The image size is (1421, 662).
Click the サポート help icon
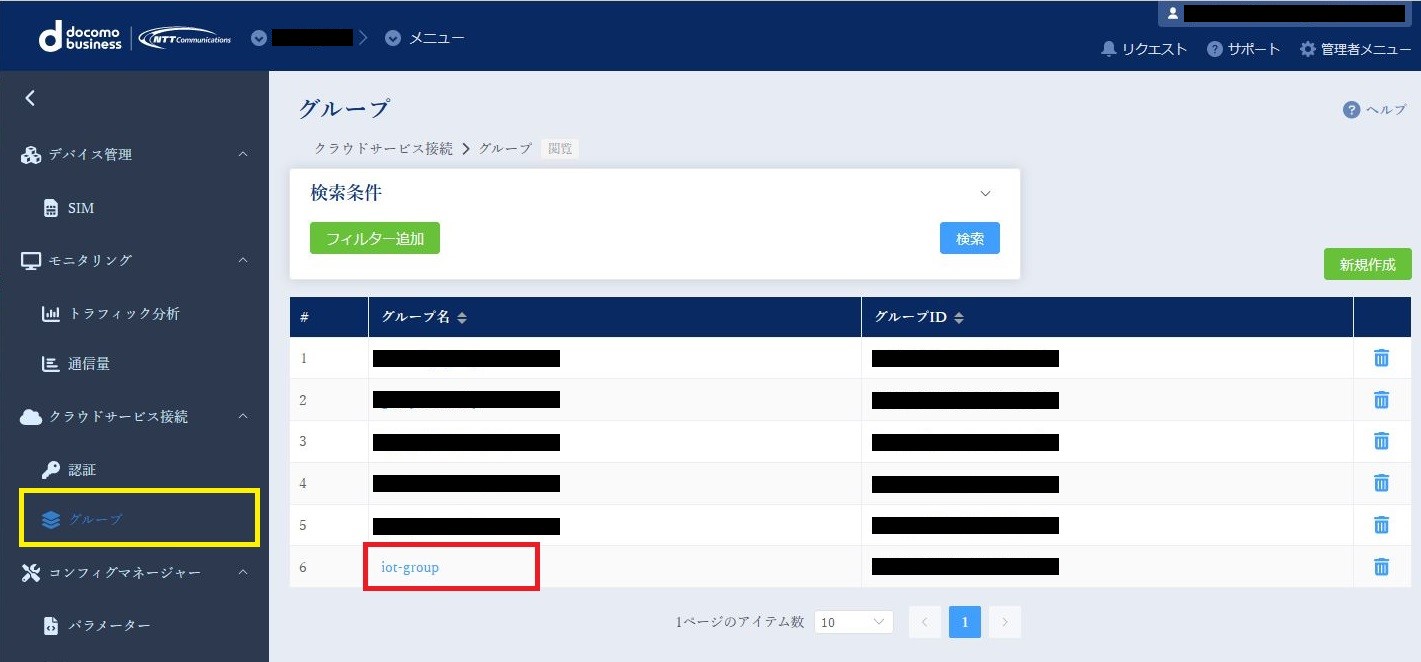point(1242,47)
